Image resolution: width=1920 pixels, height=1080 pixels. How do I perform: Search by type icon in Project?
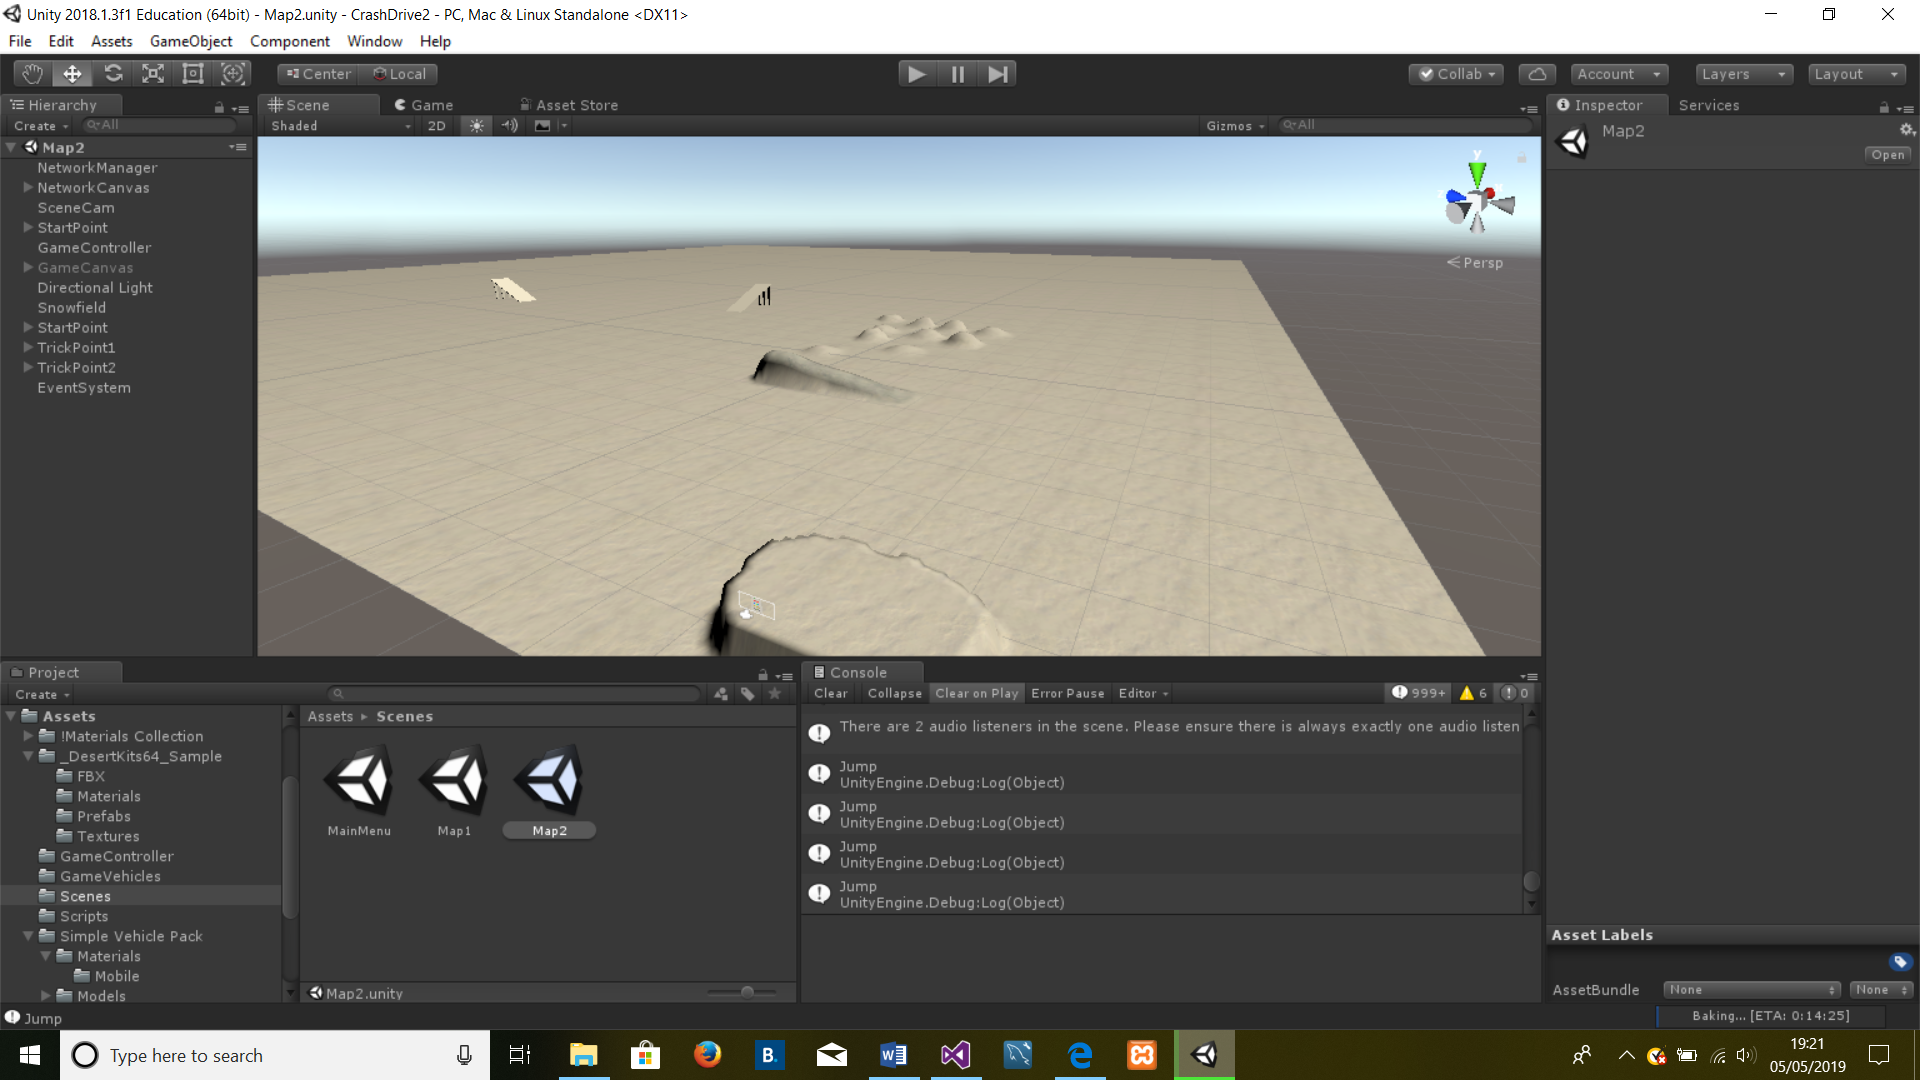[x=721, y=693]
